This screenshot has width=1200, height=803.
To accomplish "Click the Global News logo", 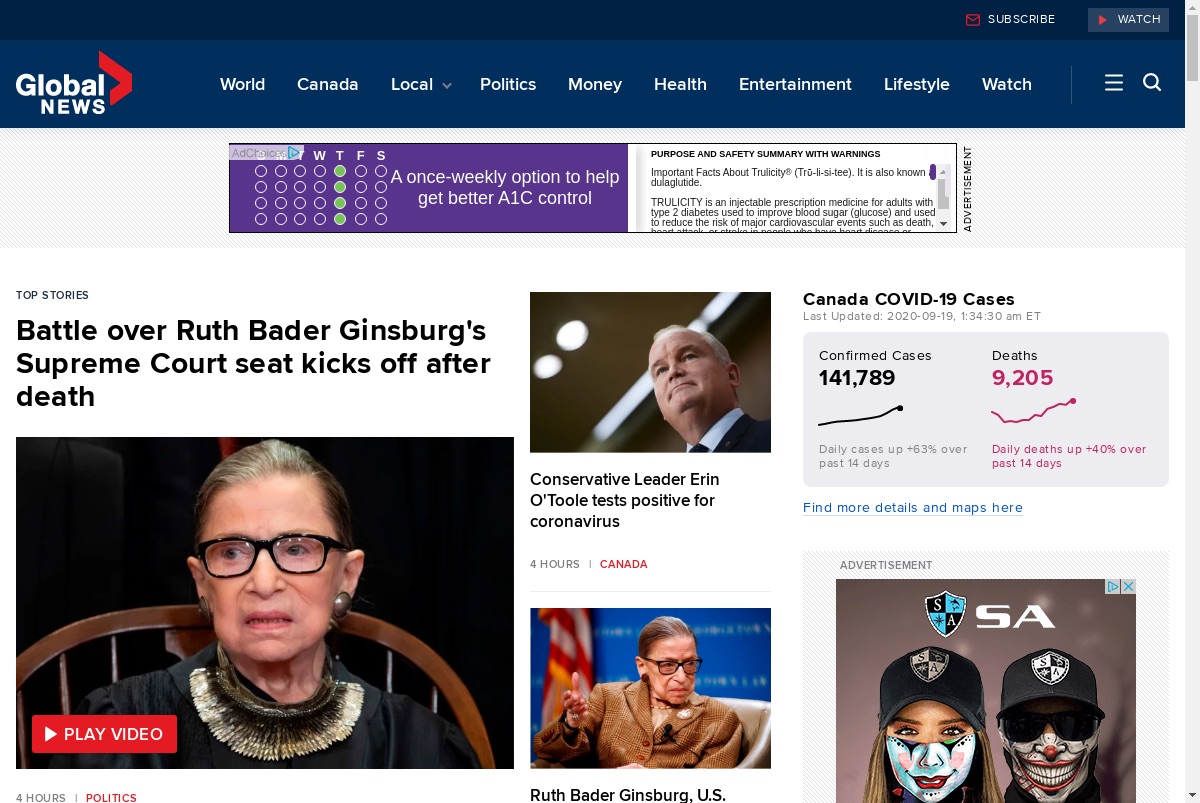I will point(74,83).
